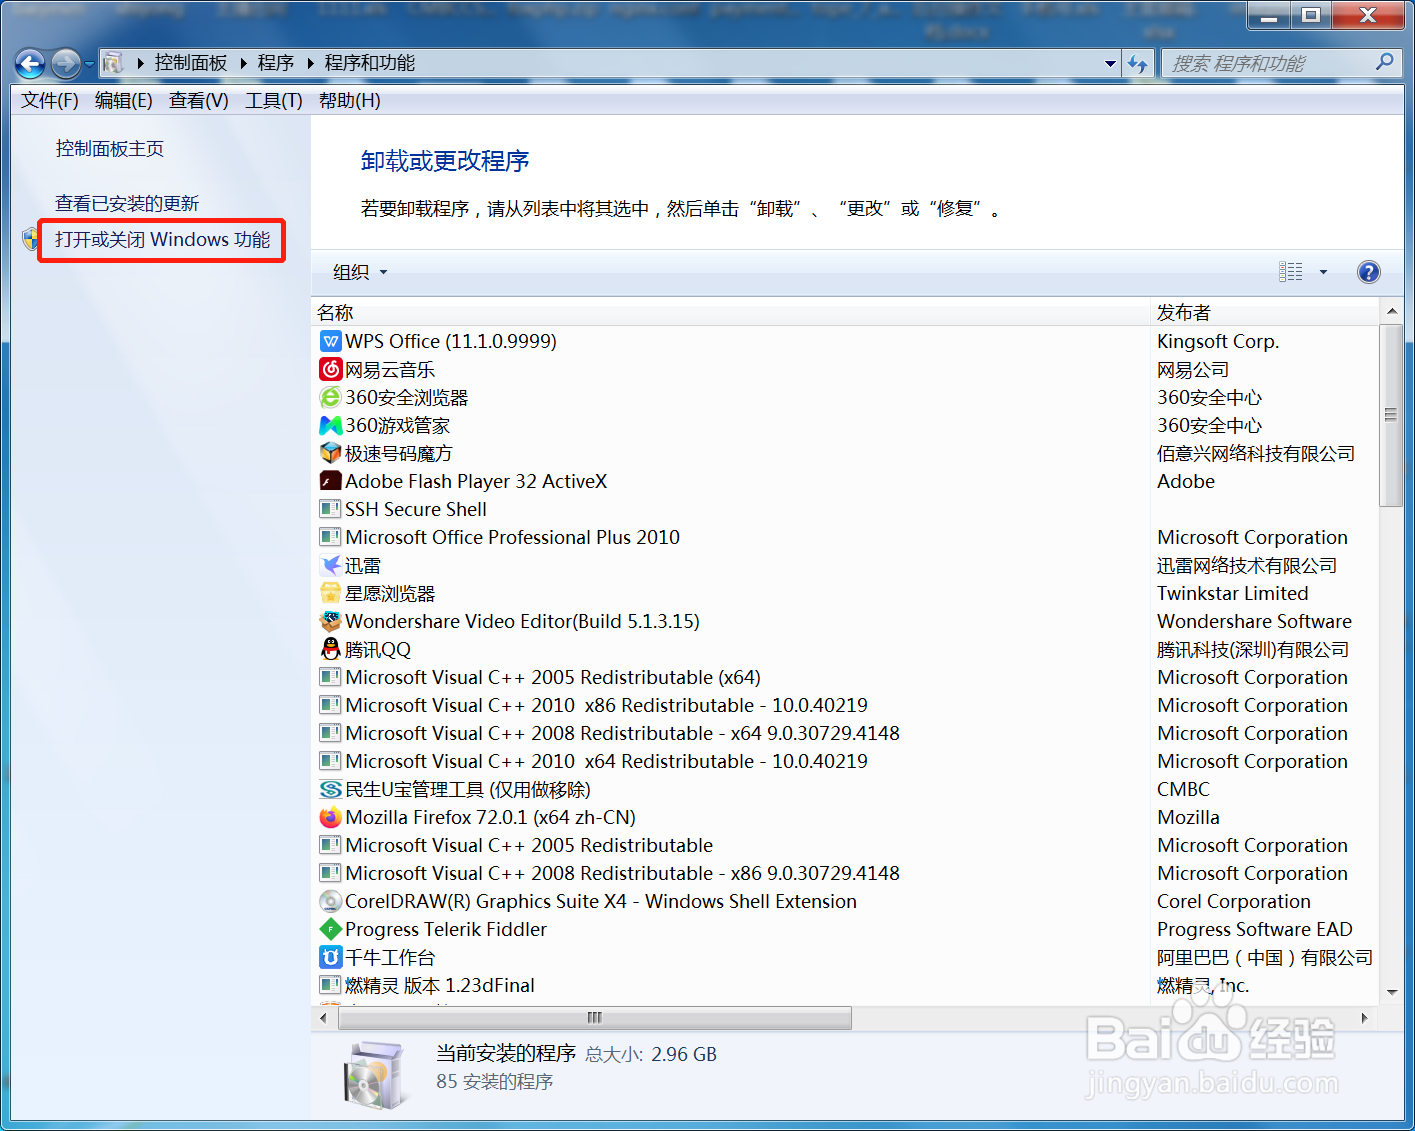This screenshot has width=1415, height=1131.
Task: Select the Progress Telerik Fiddler icon
Action: (330, 929)
